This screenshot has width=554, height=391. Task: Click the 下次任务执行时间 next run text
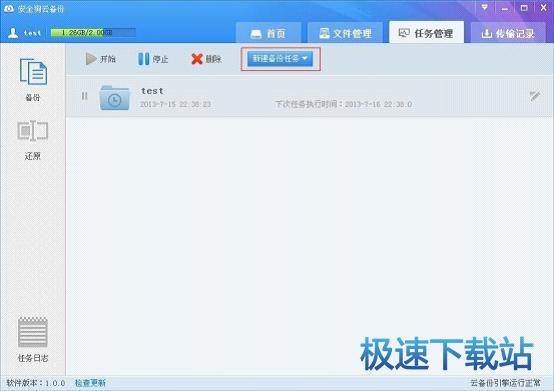click(x=343, y=104)
